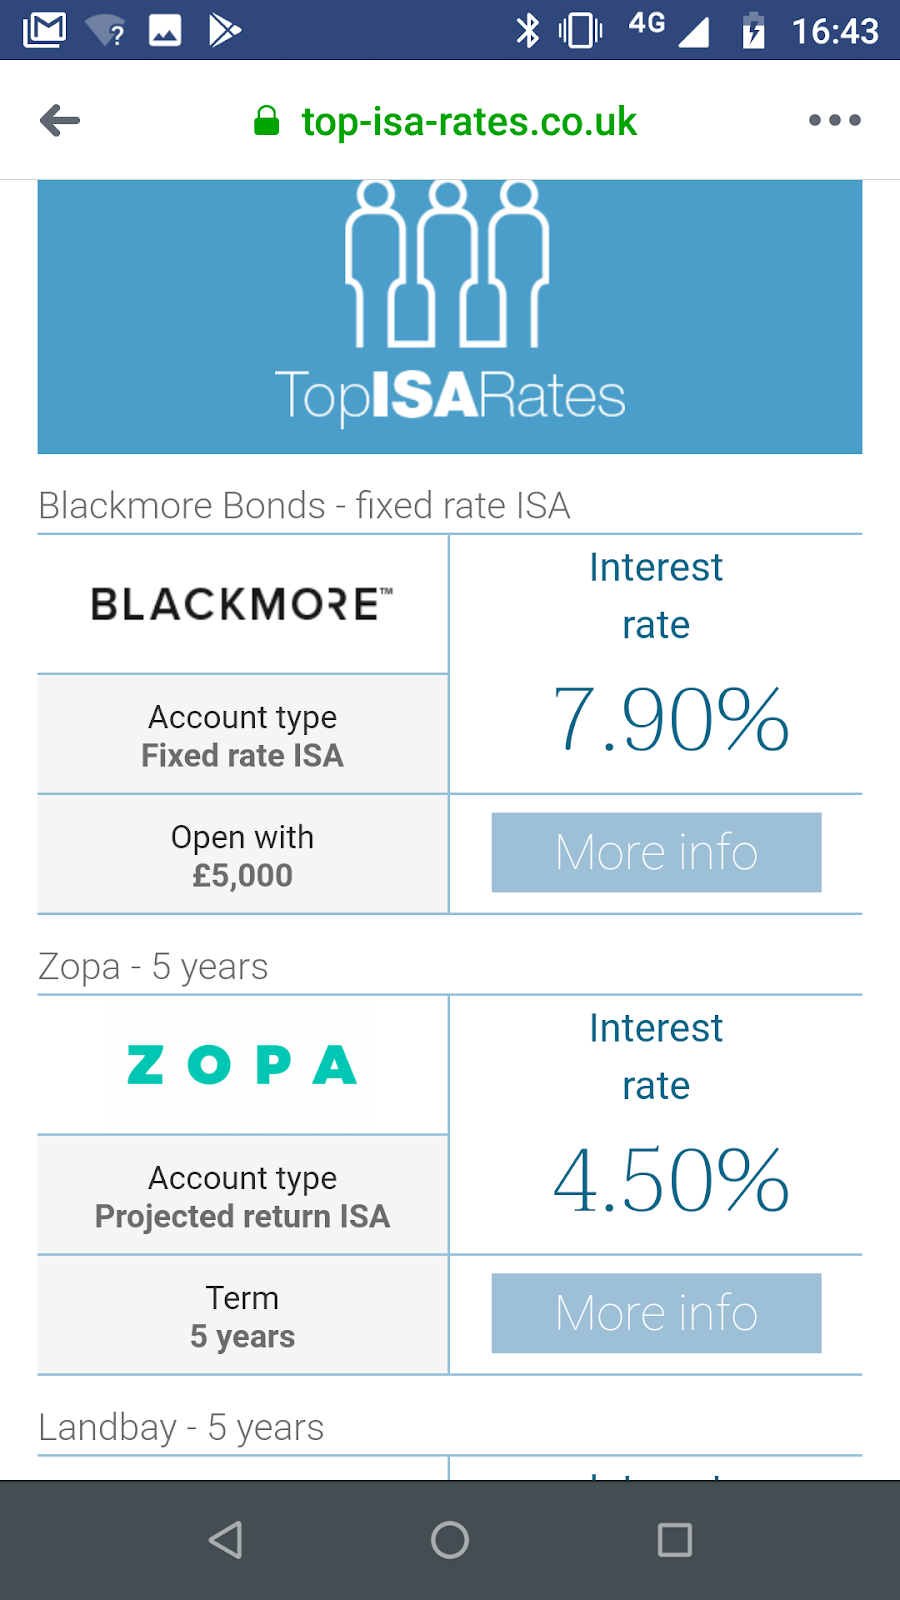Image resolution: width=900 pixels, height=1600 pixels.
Task: Open recent apps with the square button
Action: point(675,1540)
